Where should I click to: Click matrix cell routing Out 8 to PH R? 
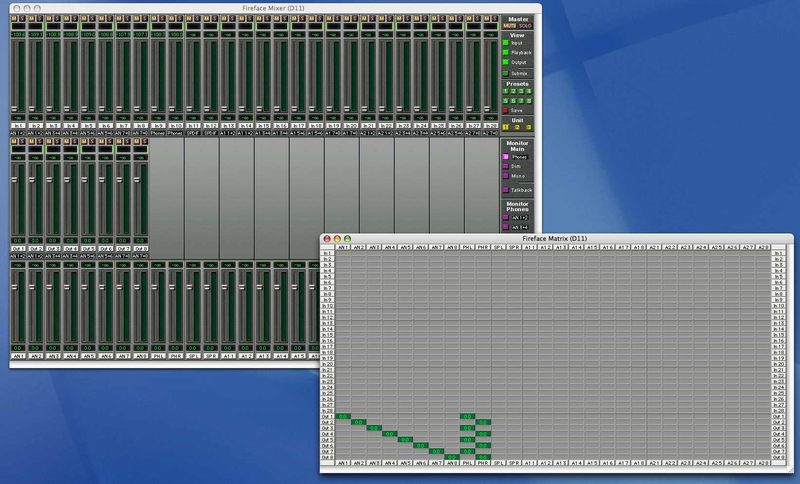point(483,457)
